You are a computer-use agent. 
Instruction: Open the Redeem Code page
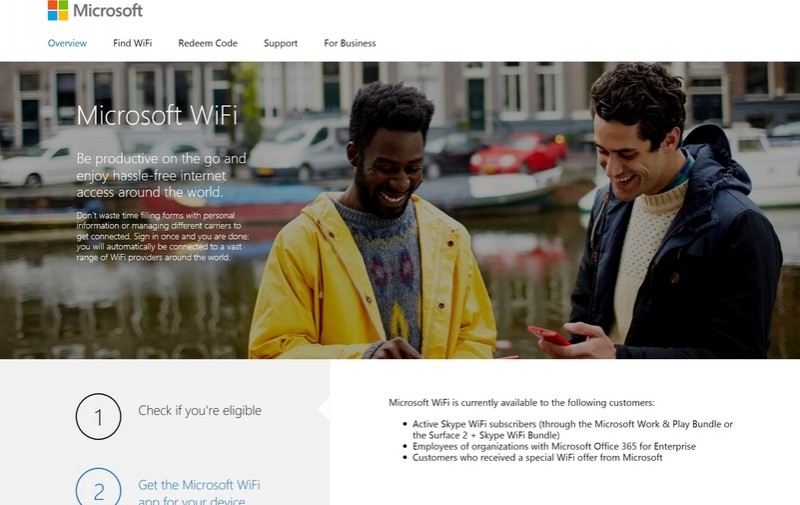tap(208, 43)
